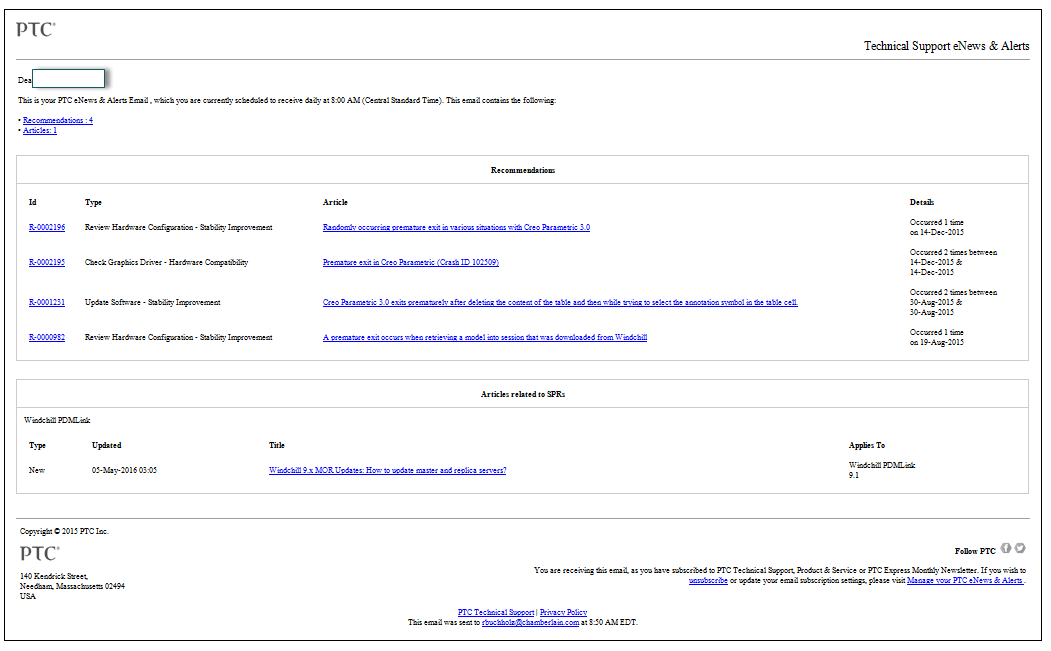Click 'Occurred 1 time on 14-Dec-2015' detail
1051x651 pixels.
point(936,227)
